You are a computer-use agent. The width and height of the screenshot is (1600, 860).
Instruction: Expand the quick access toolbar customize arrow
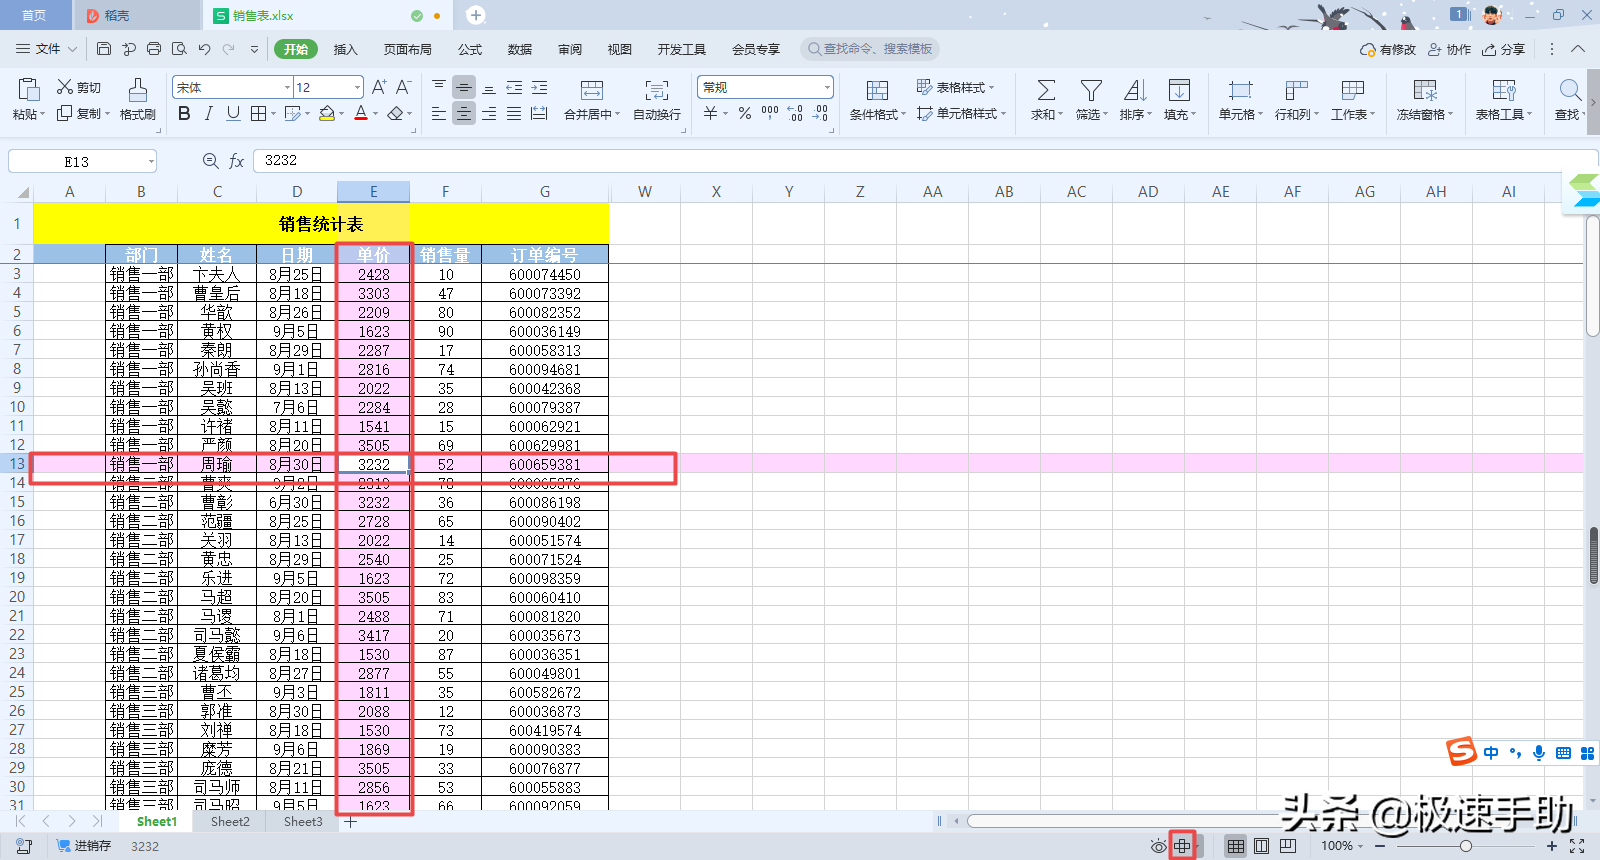(254, 49)
